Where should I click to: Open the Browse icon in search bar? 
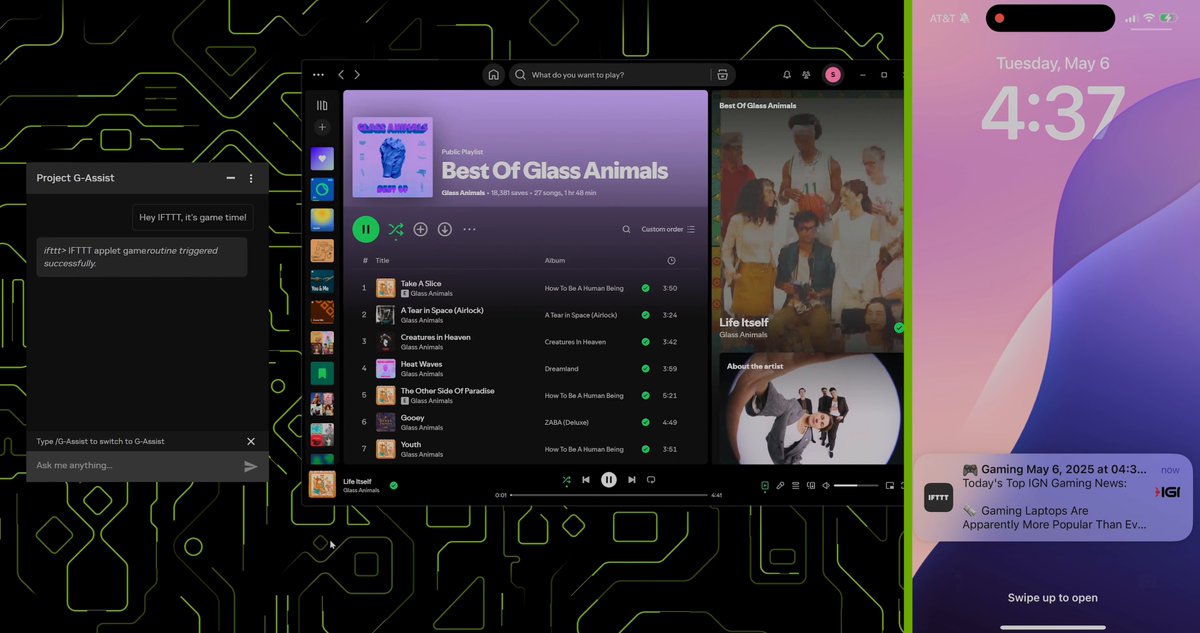point(722,75)
